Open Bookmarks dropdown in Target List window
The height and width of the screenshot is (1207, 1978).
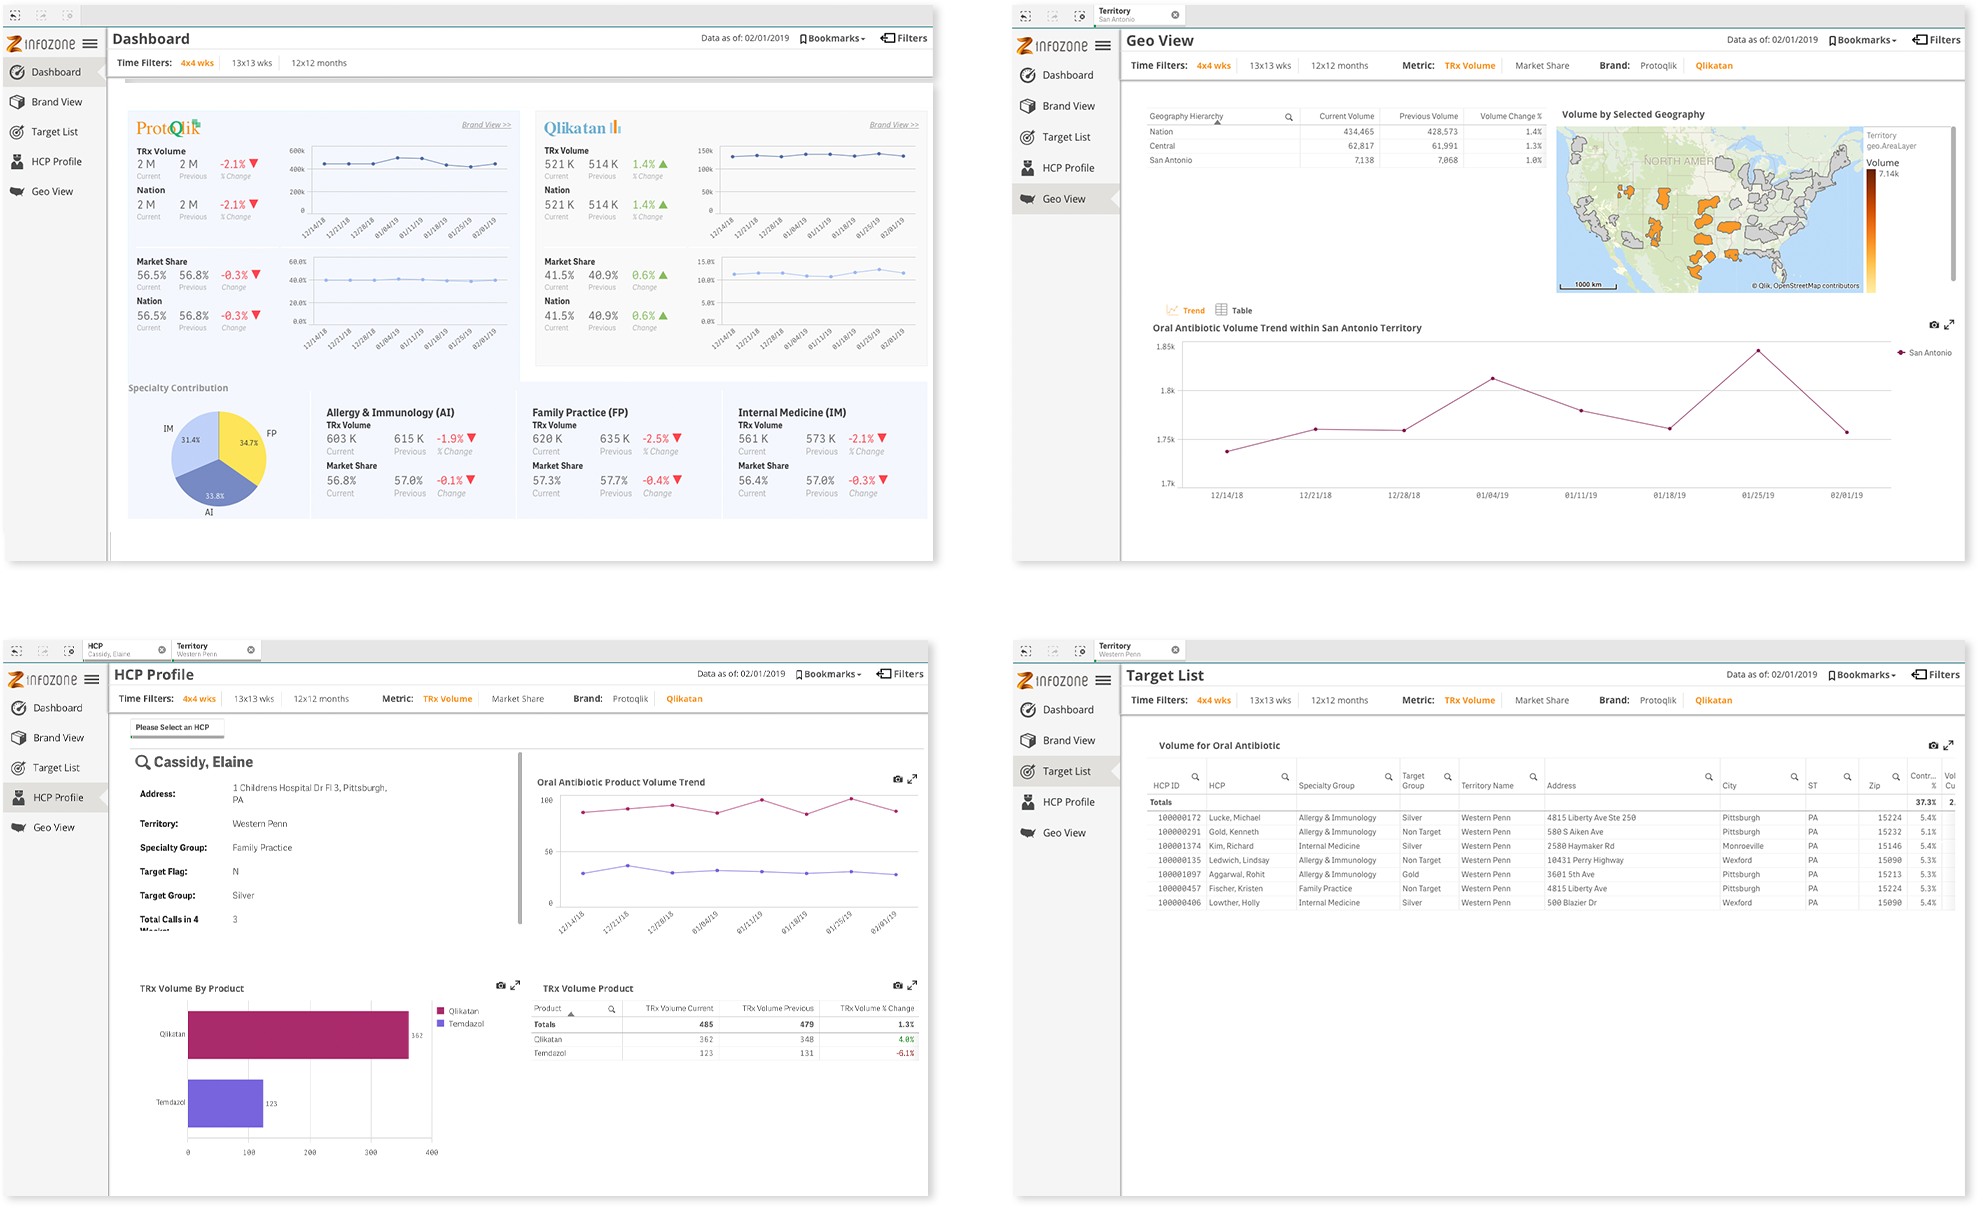[1862, 675]
